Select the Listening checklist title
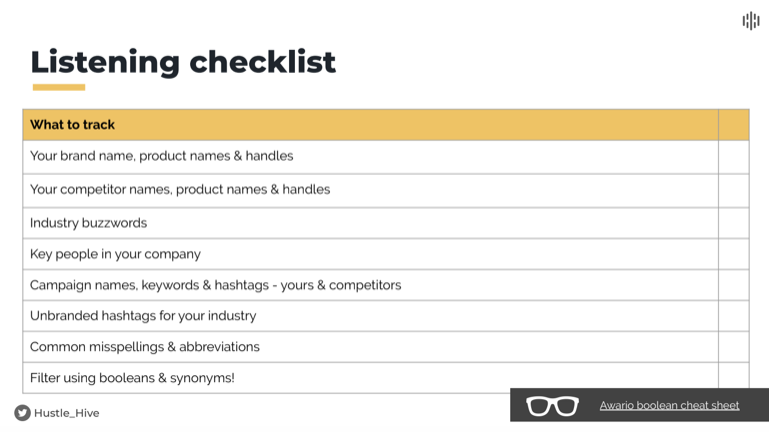Screen dimensions: 769x432 point(183,62)
